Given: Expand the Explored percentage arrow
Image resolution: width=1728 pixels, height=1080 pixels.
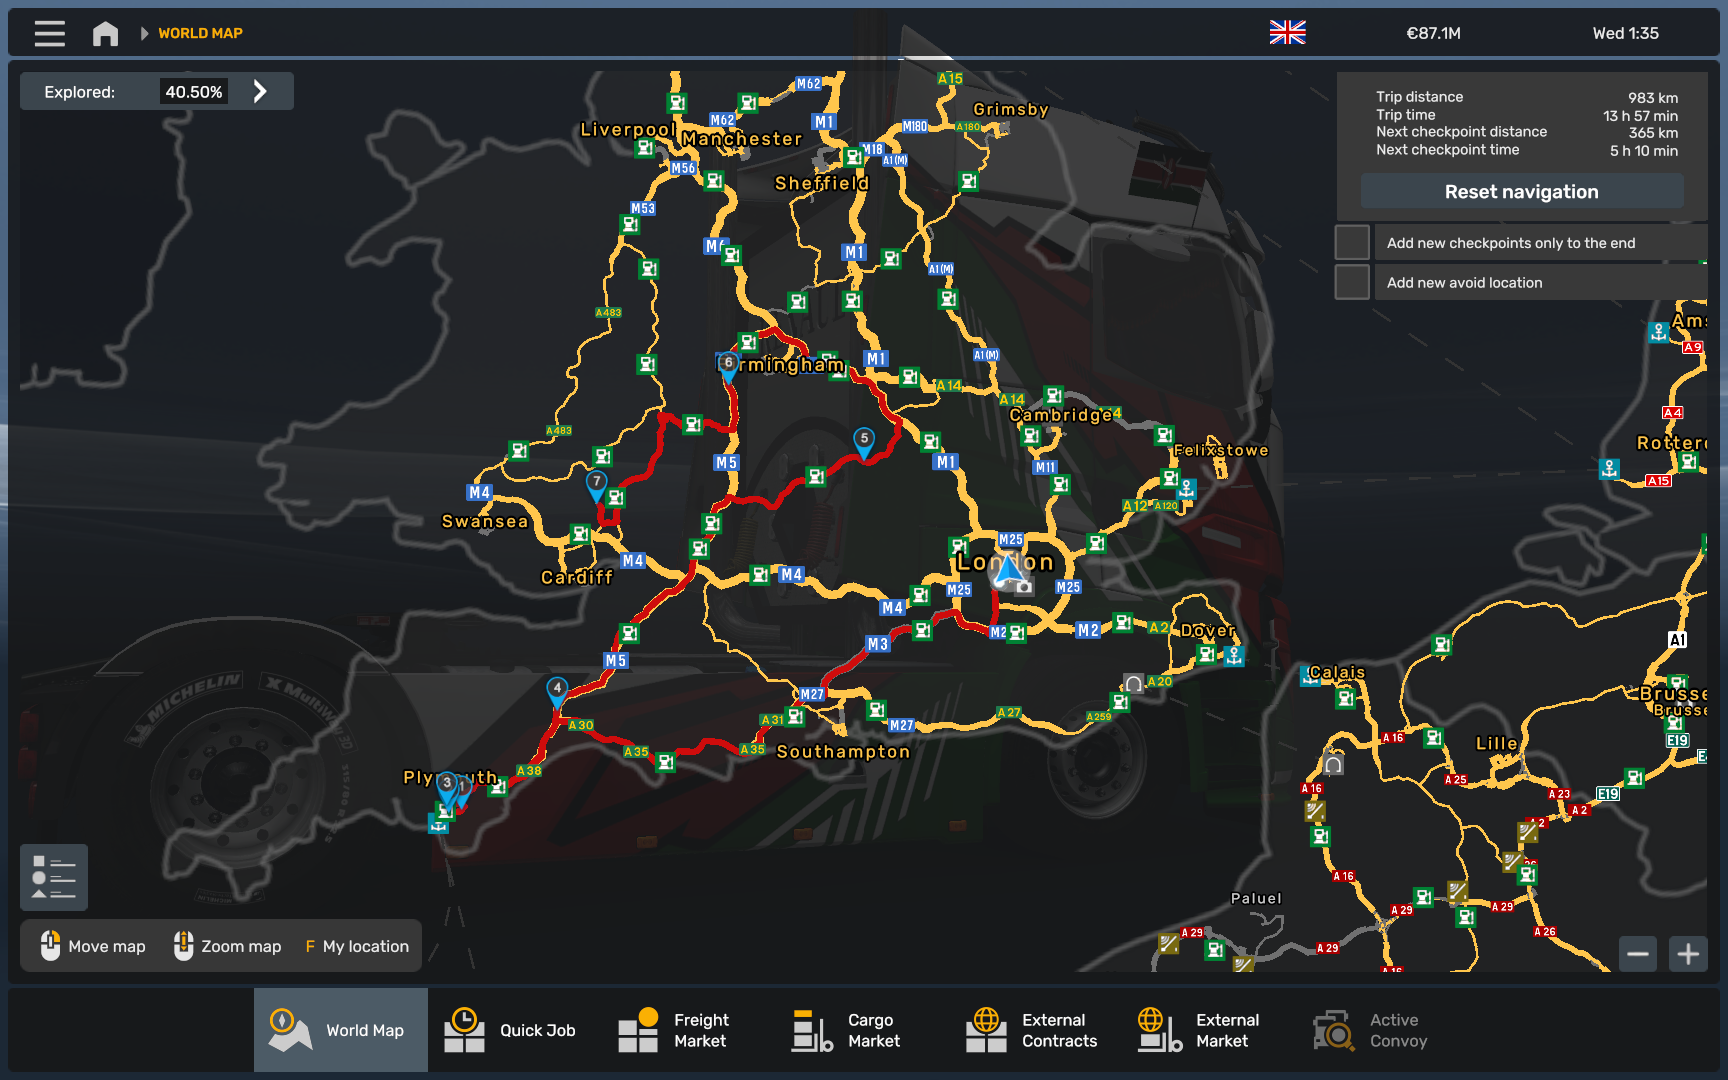Looking at the screenshot, I should pyautogui.click(x=260, y=92).
